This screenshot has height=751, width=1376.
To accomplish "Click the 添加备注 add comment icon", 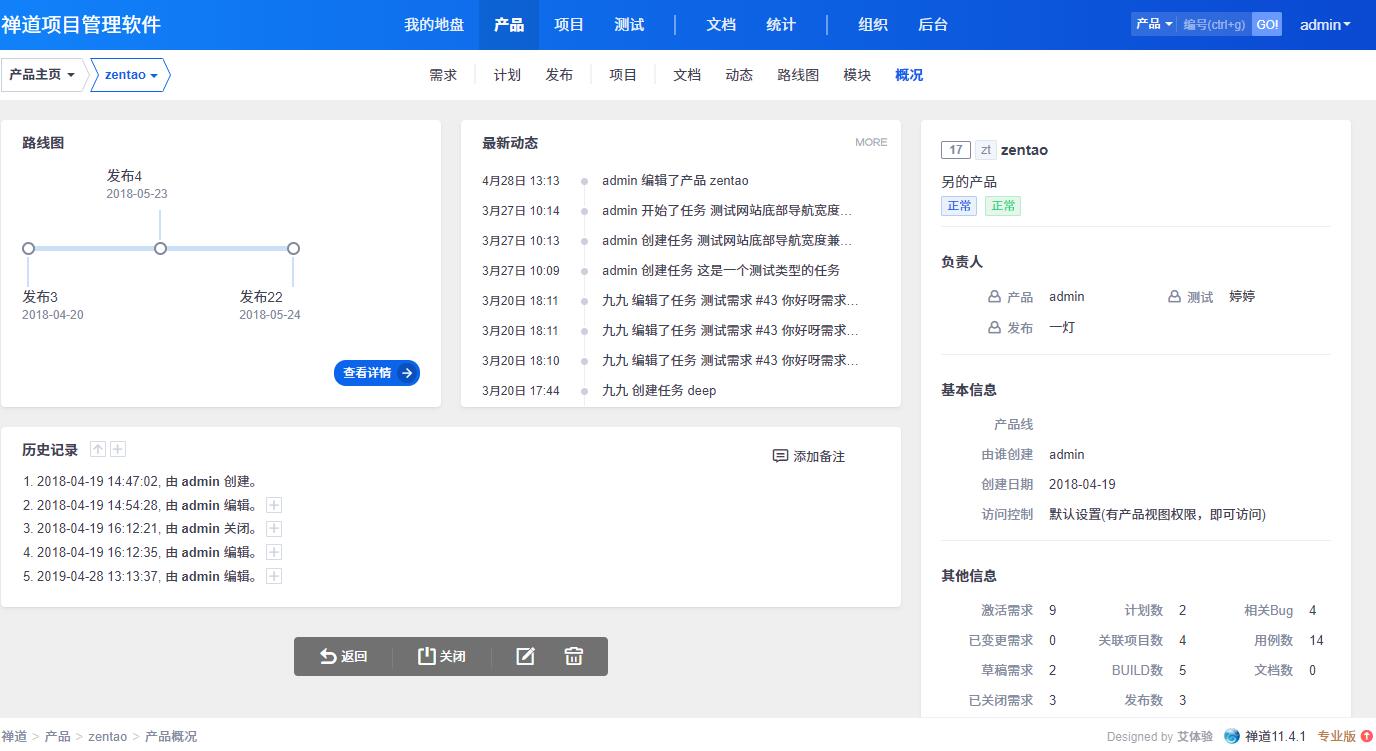I will (x=780, y=456).
